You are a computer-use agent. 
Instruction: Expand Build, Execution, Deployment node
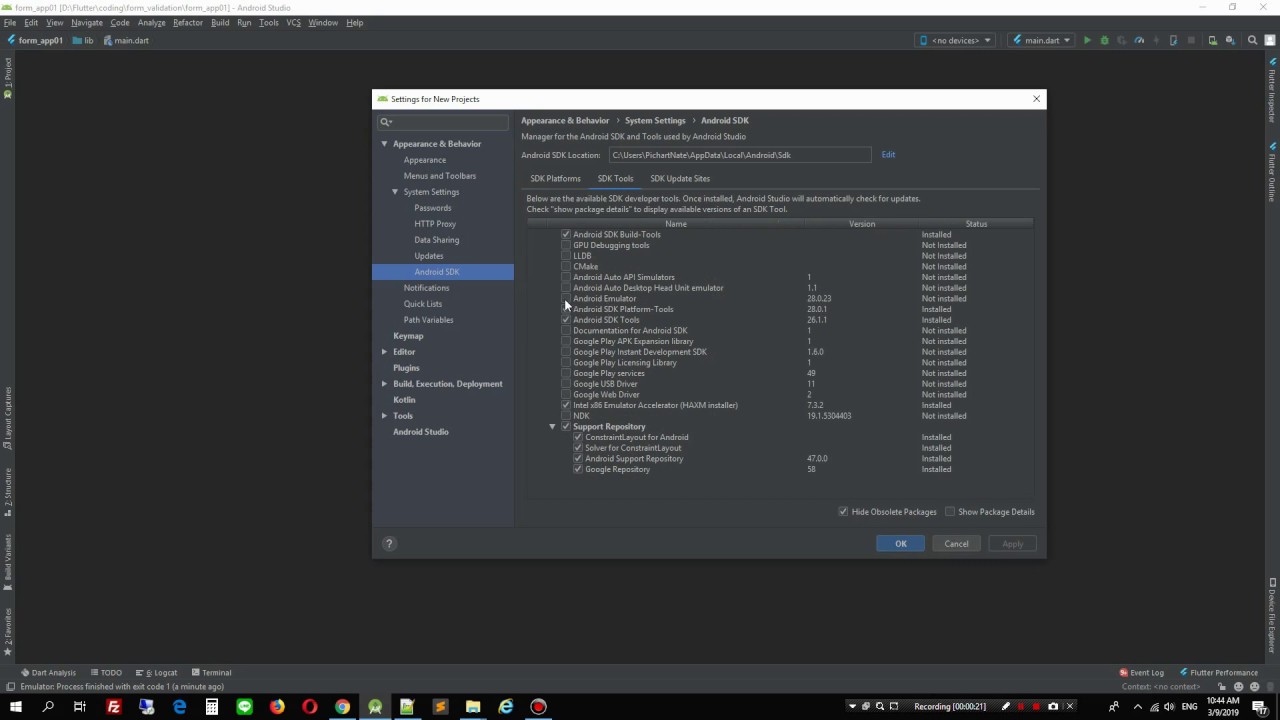384,384
